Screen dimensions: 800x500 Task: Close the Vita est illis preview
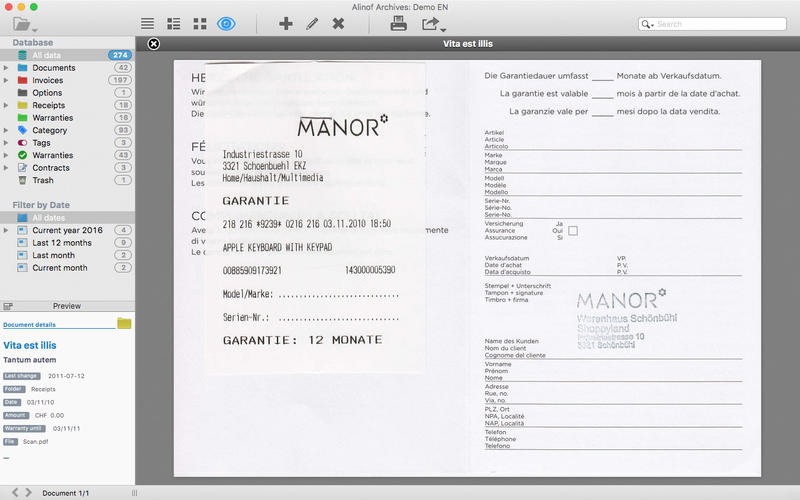click(x=154, y=44)
